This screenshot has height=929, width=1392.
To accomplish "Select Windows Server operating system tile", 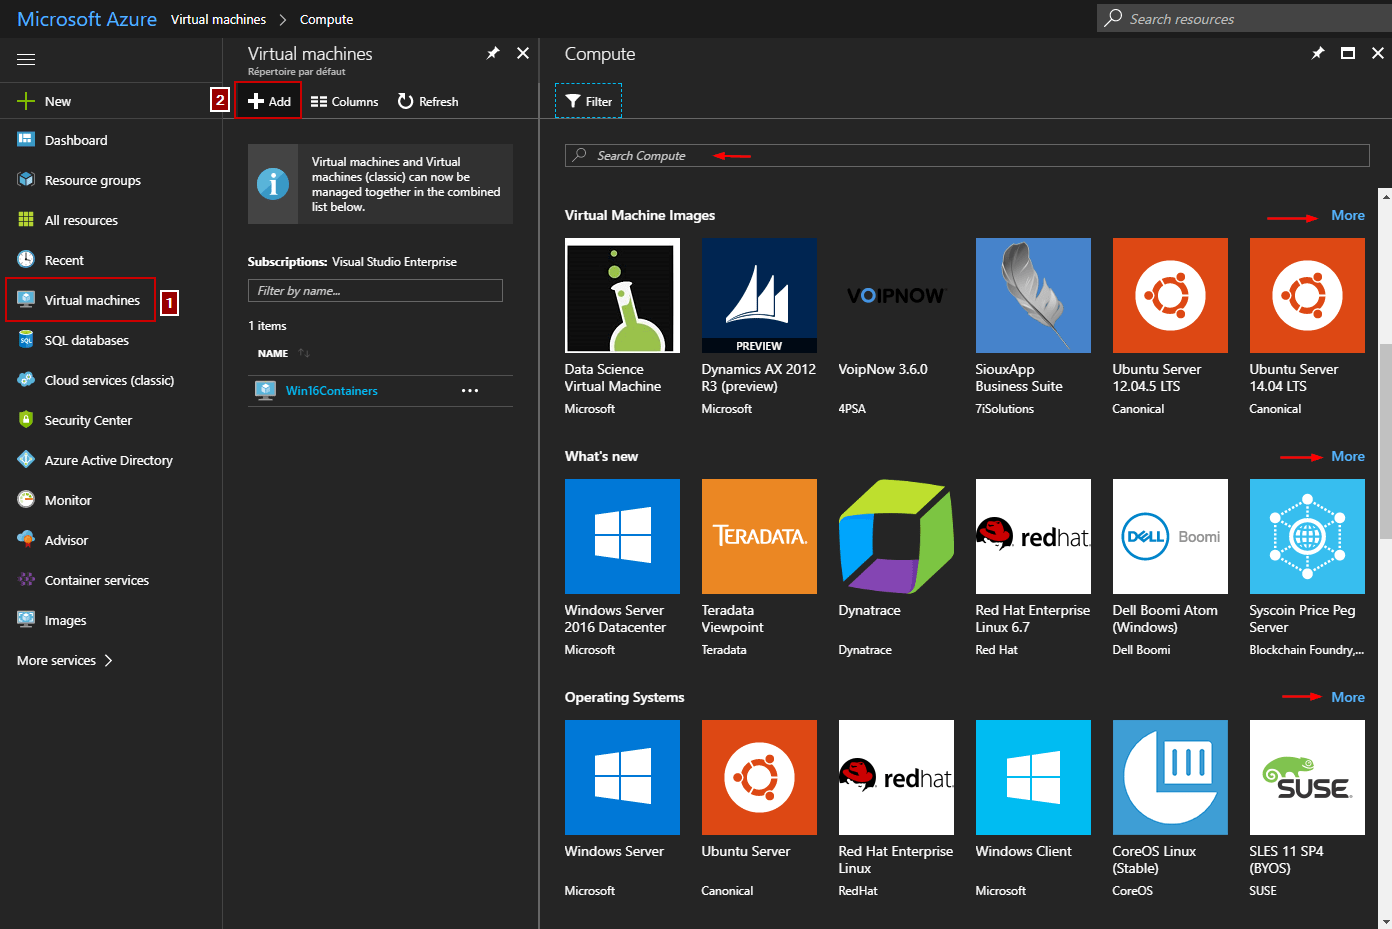I will [x=622, y=809].
